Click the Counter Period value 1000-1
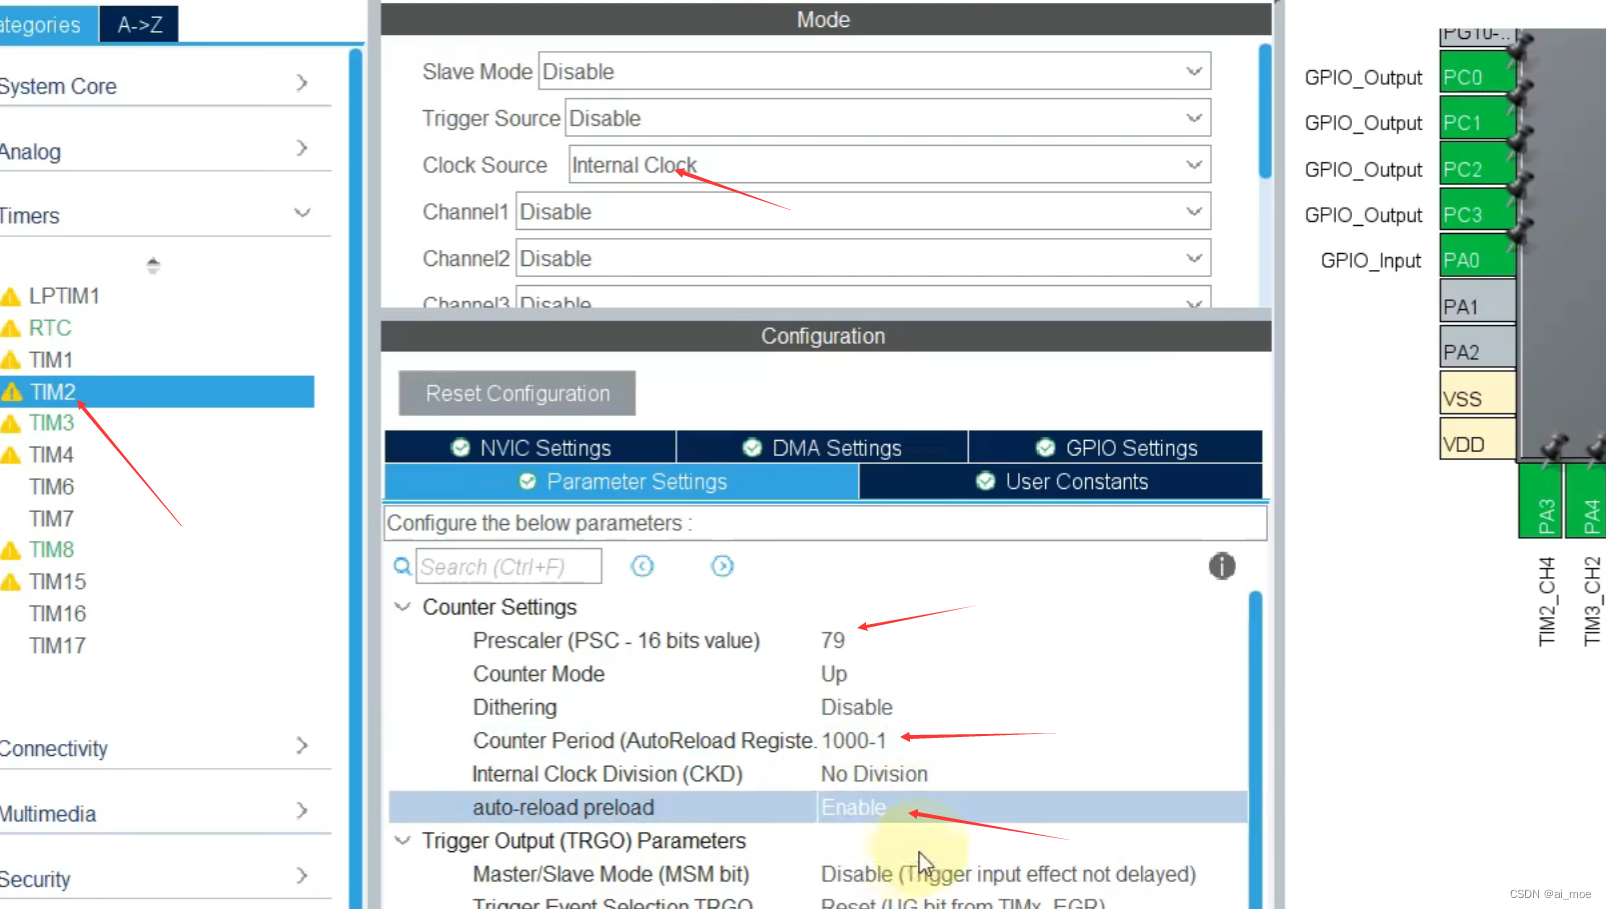 854,741
